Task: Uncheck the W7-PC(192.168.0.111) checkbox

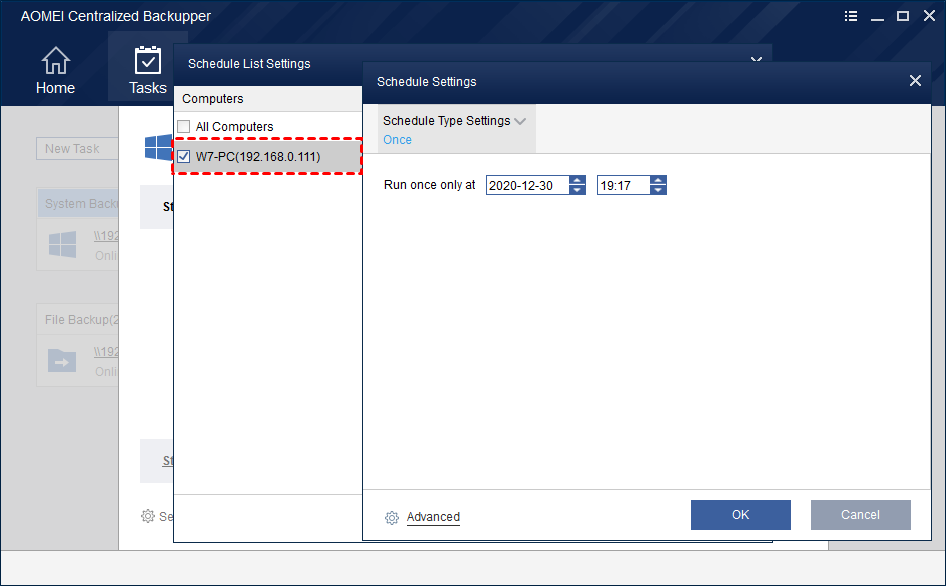Action: 184,157
